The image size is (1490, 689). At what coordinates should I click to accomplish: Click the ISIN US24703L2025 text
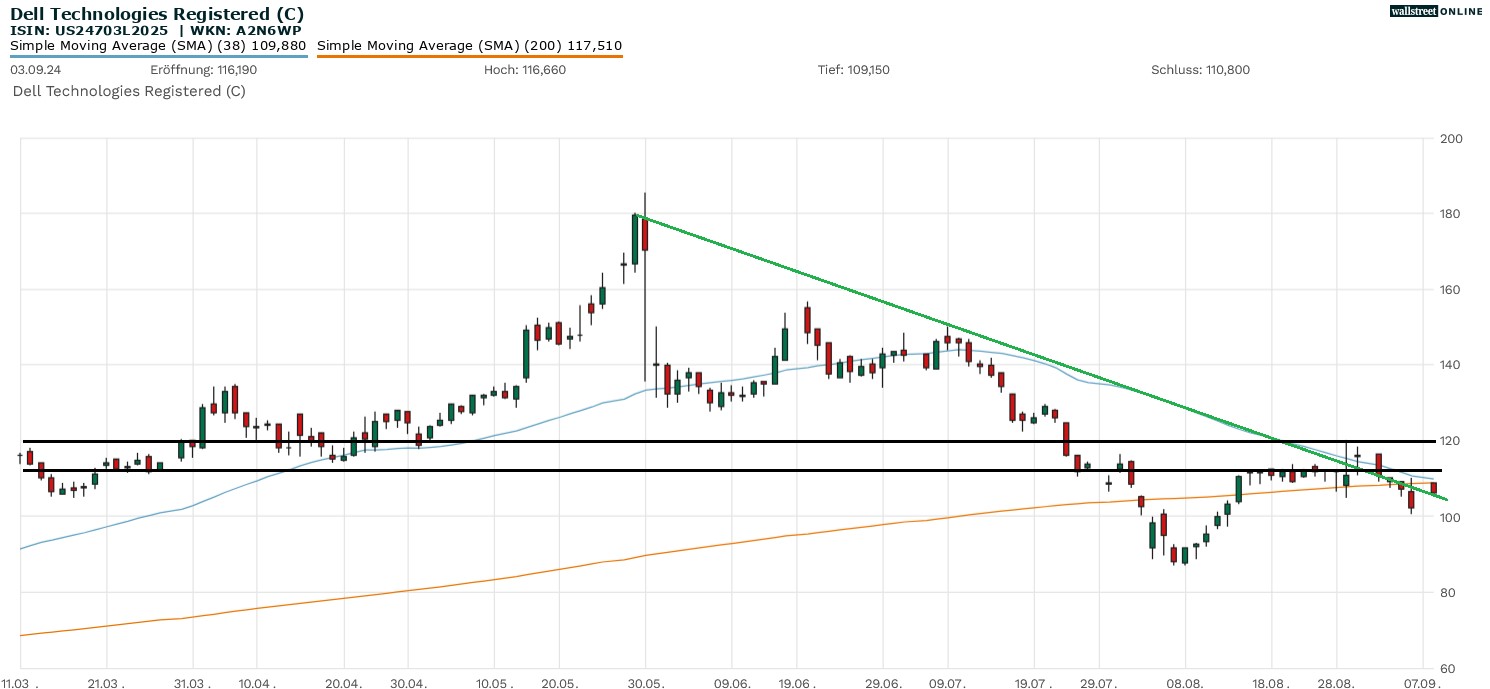tap(89, 30)
